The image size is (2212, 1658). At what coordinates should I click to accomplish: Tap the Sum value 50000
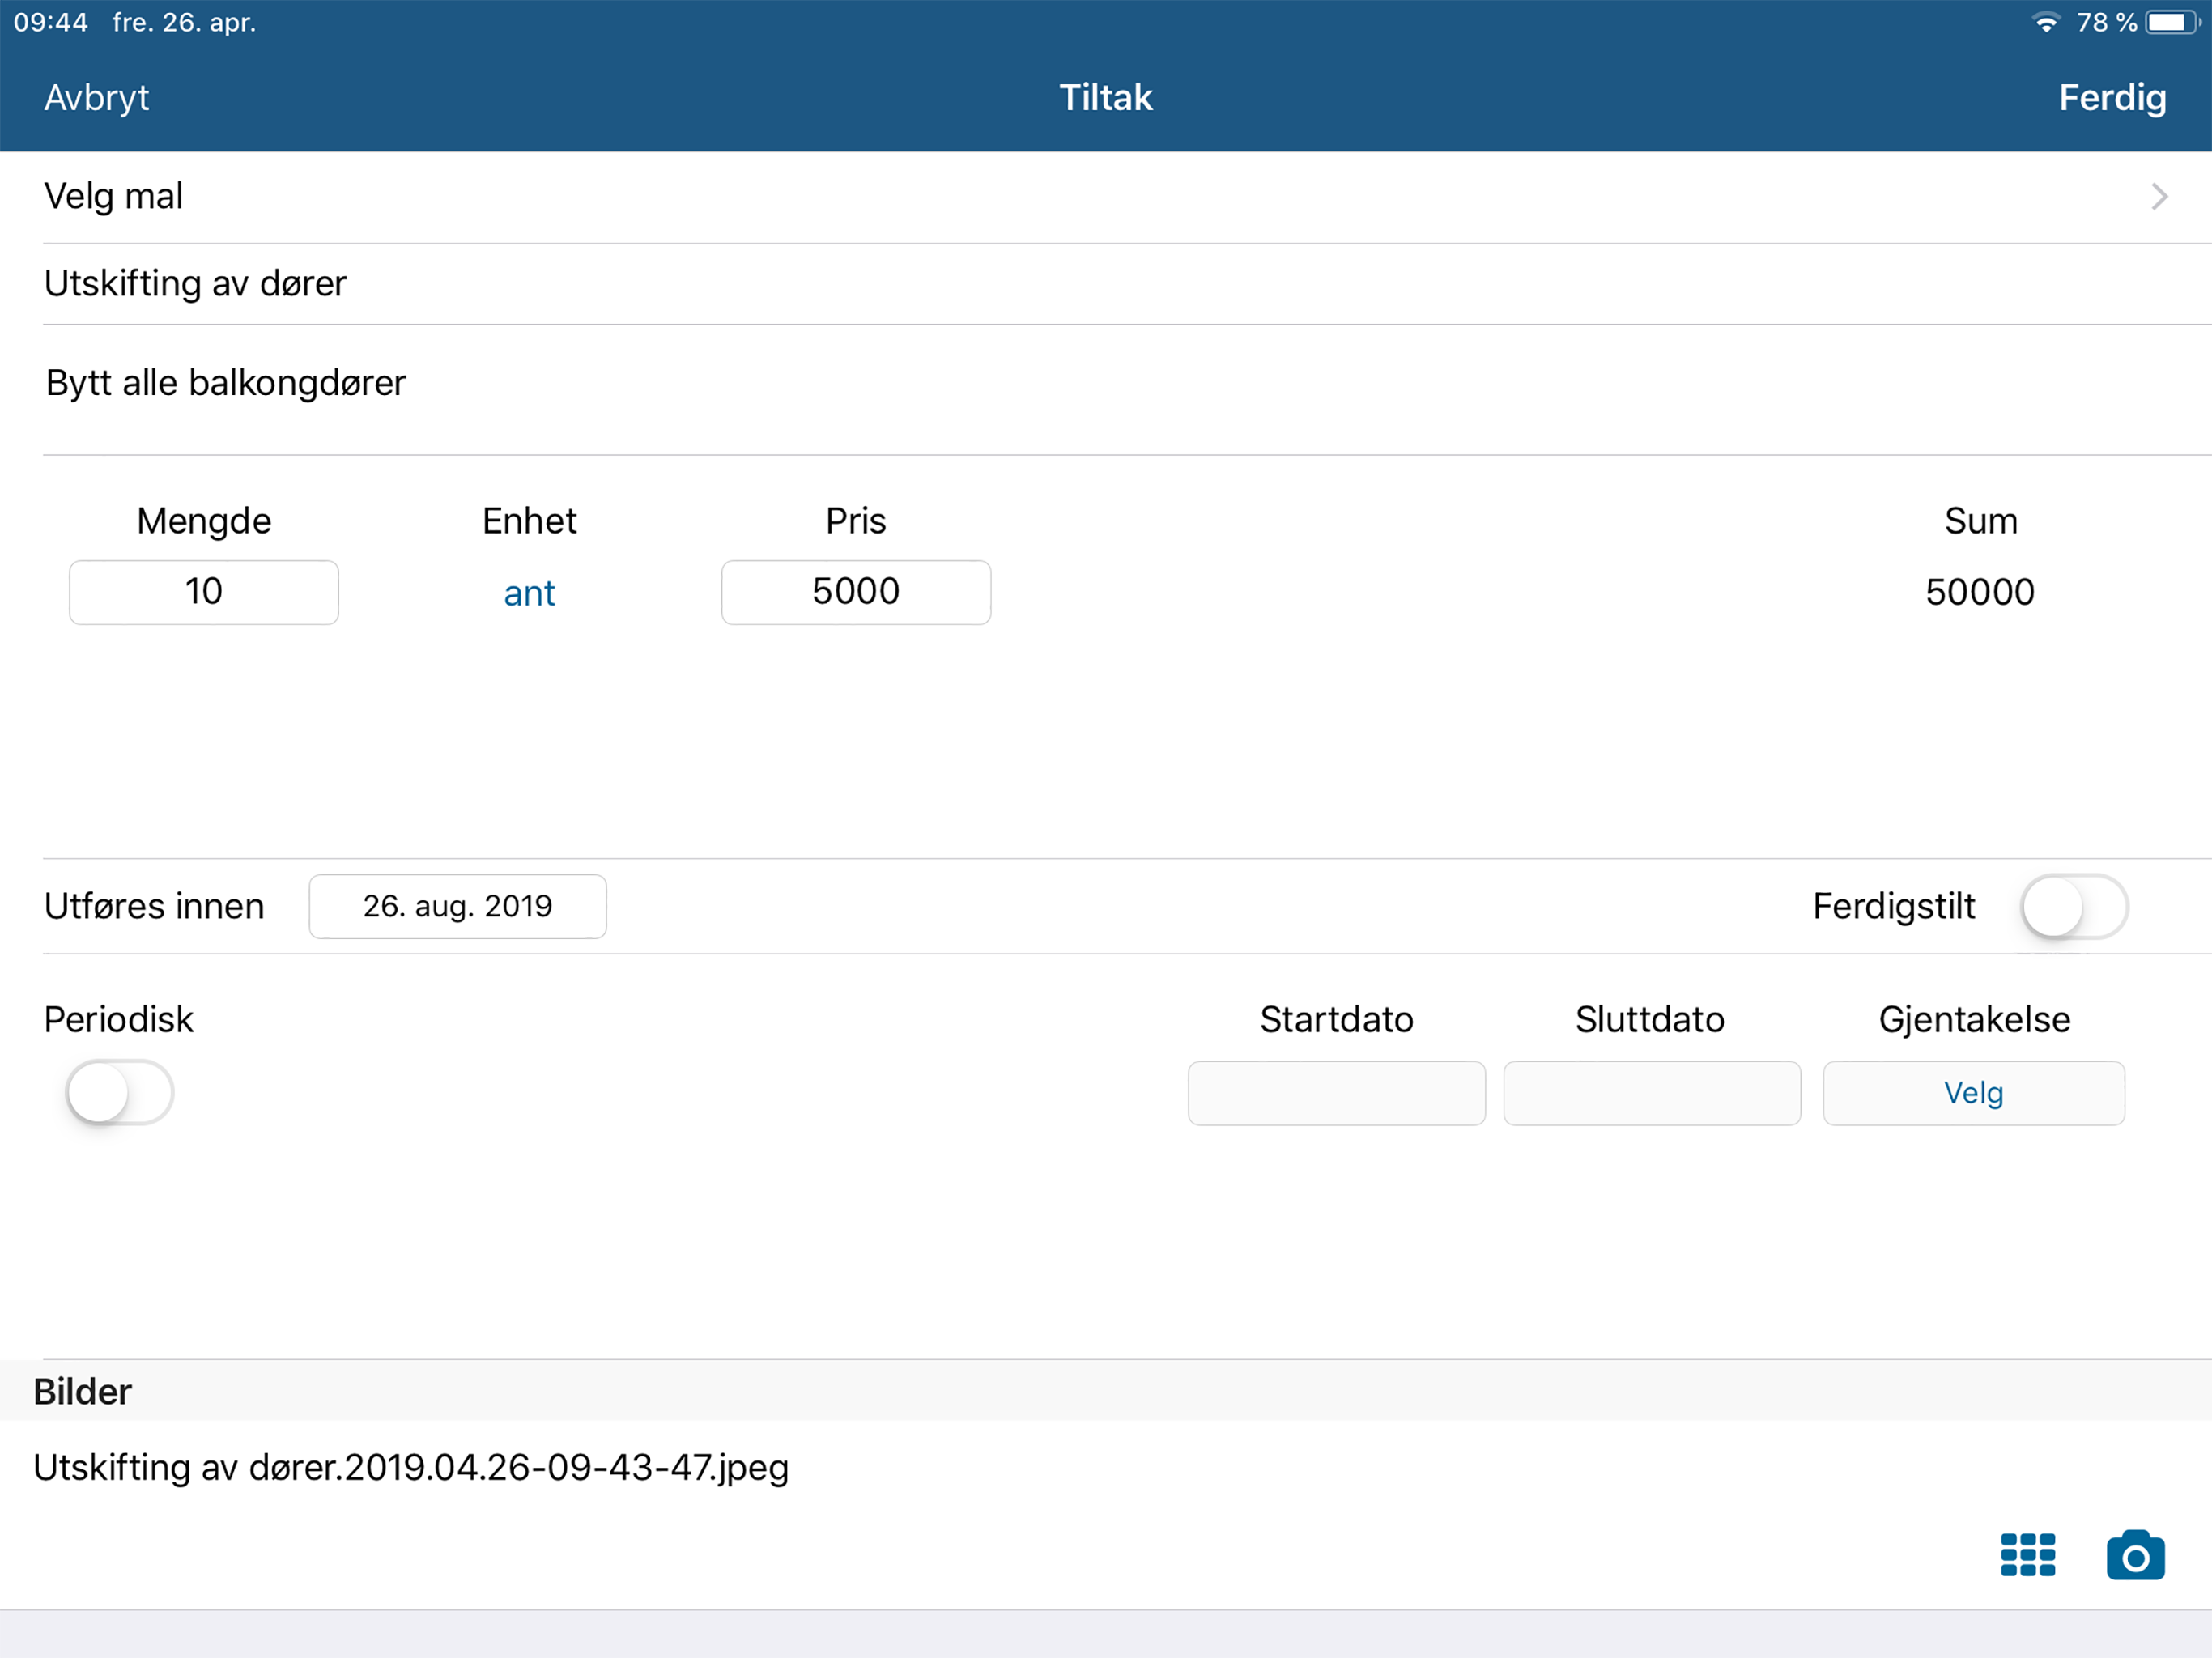pos(1980,592)
